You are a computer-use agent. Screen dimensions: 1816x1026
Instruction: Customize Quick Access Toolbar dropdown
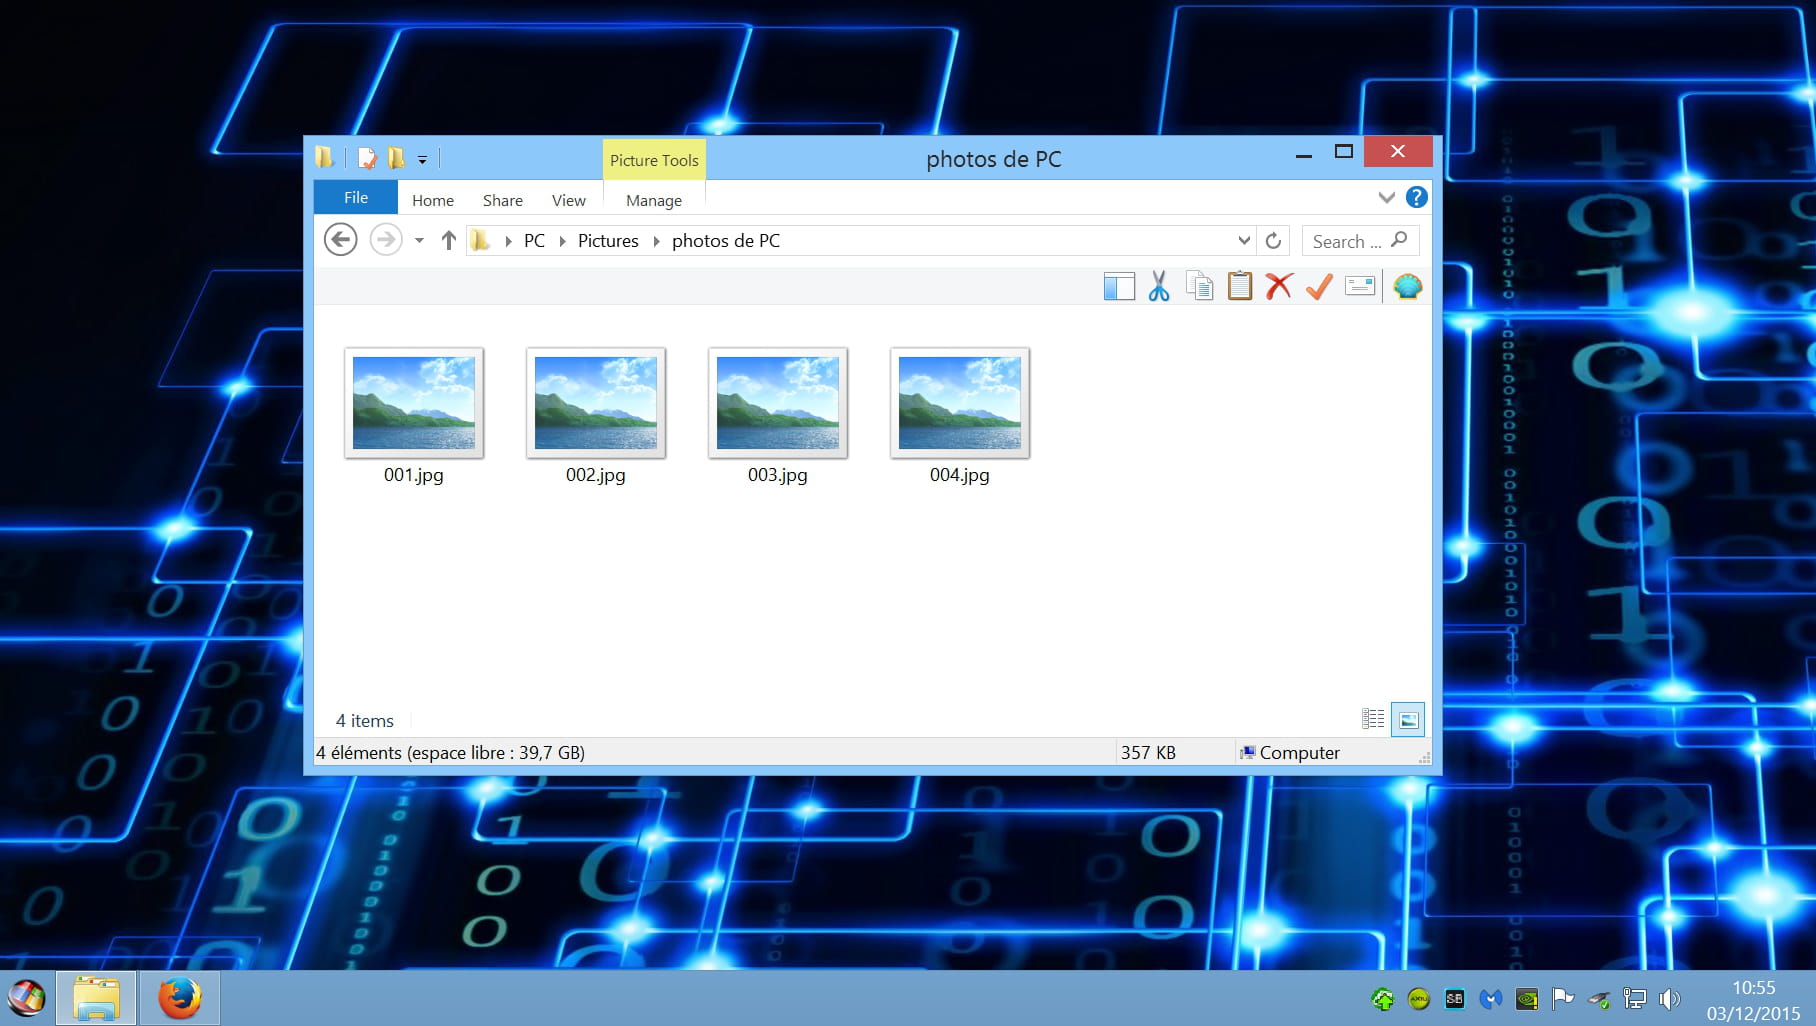(423, 160)
